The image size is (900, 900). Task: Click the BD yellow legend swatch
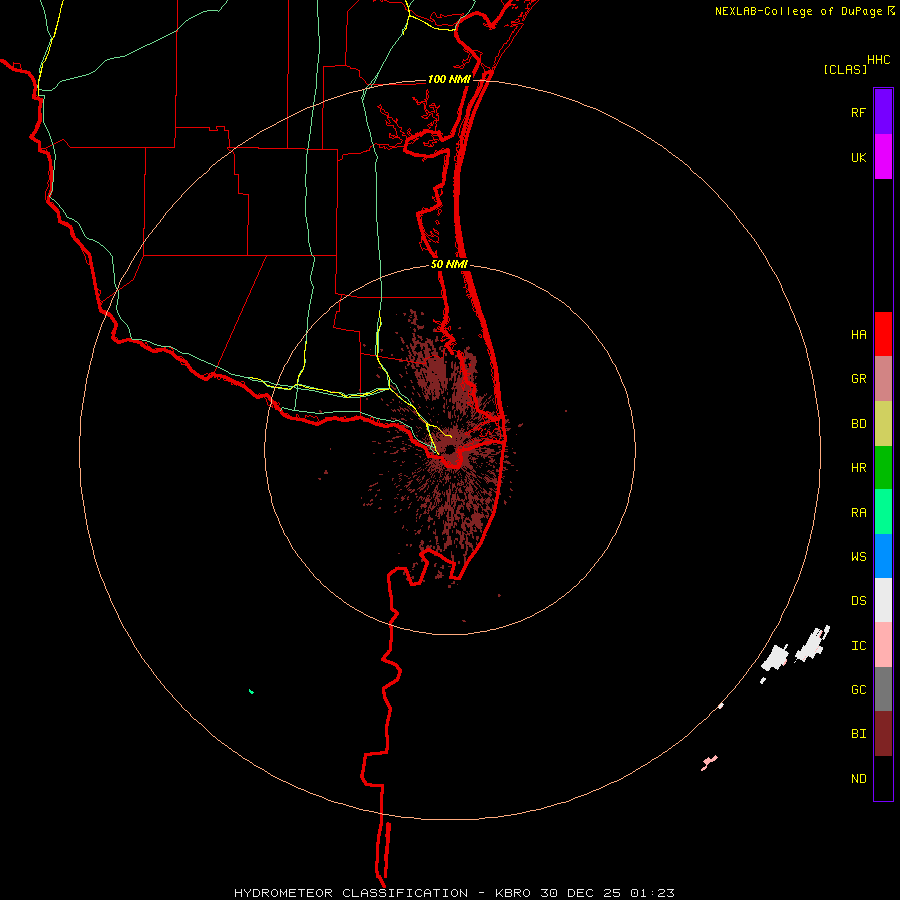(x=883, y=424)
